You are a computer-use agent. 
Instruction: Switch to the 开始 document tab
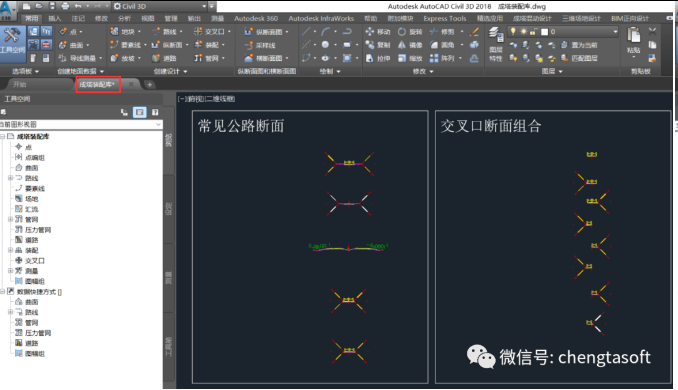pyautogui.click(x=20, y=85)
